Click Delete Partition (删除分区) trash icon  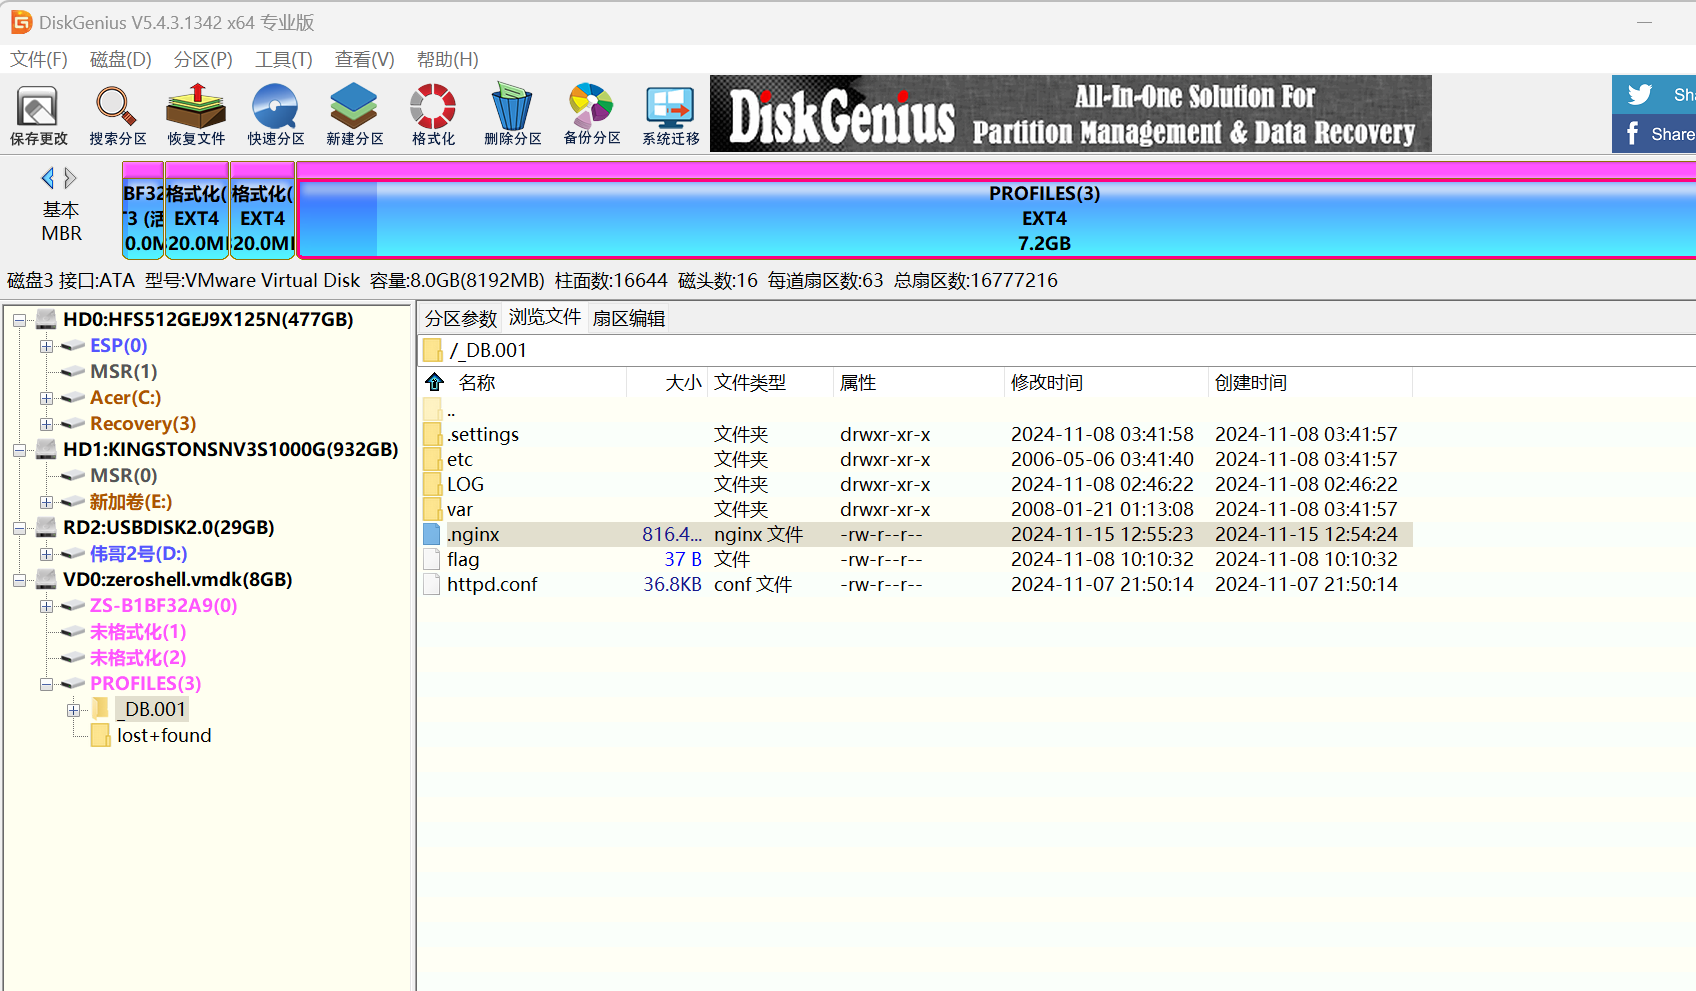[x=512, y=115]
